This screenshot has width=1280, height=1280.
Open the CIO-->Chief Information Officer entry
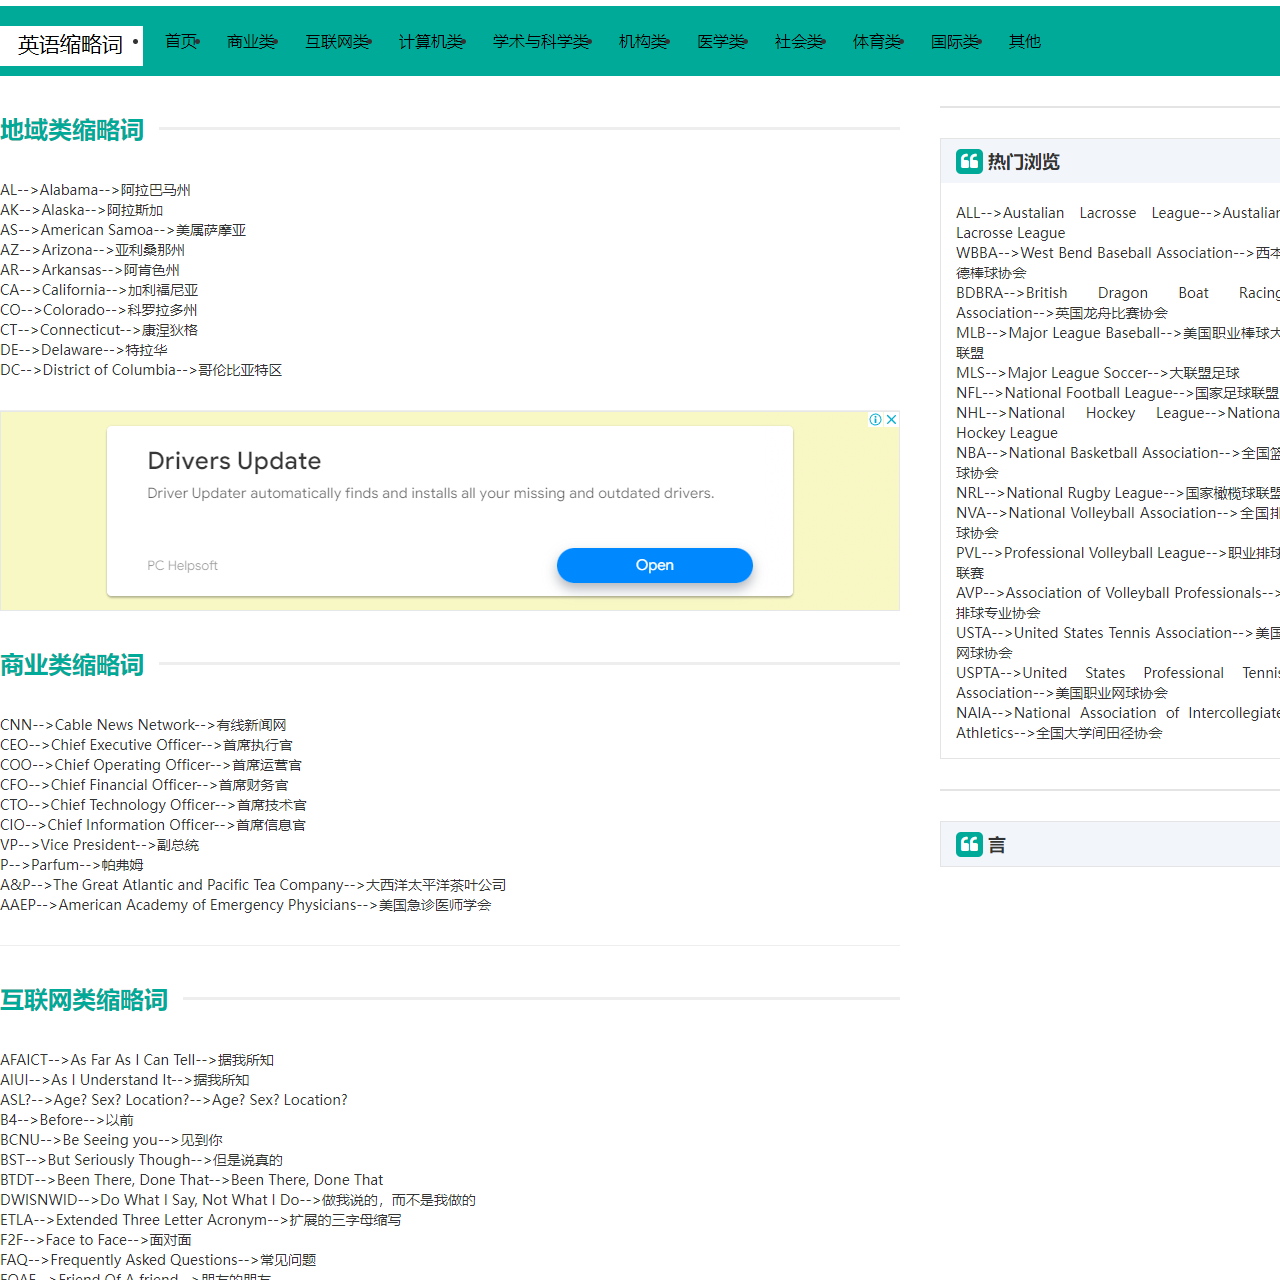[x=153, y=825]
